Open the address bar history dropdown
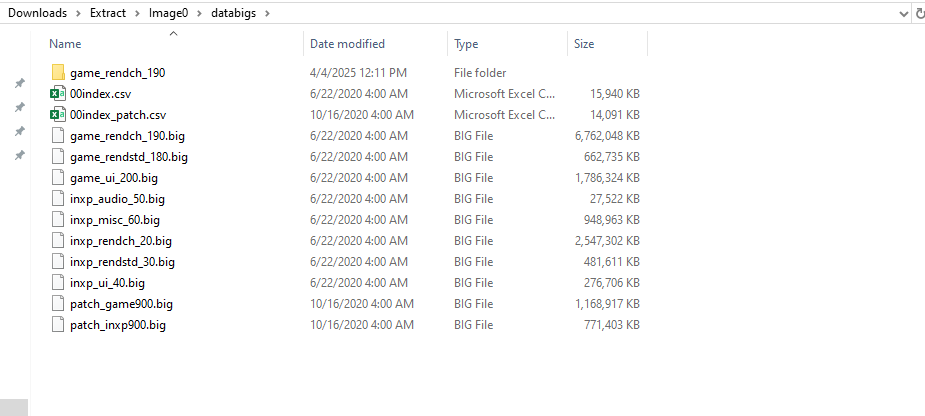The height and width of the screenshot is (416, 925). (903, 13)
